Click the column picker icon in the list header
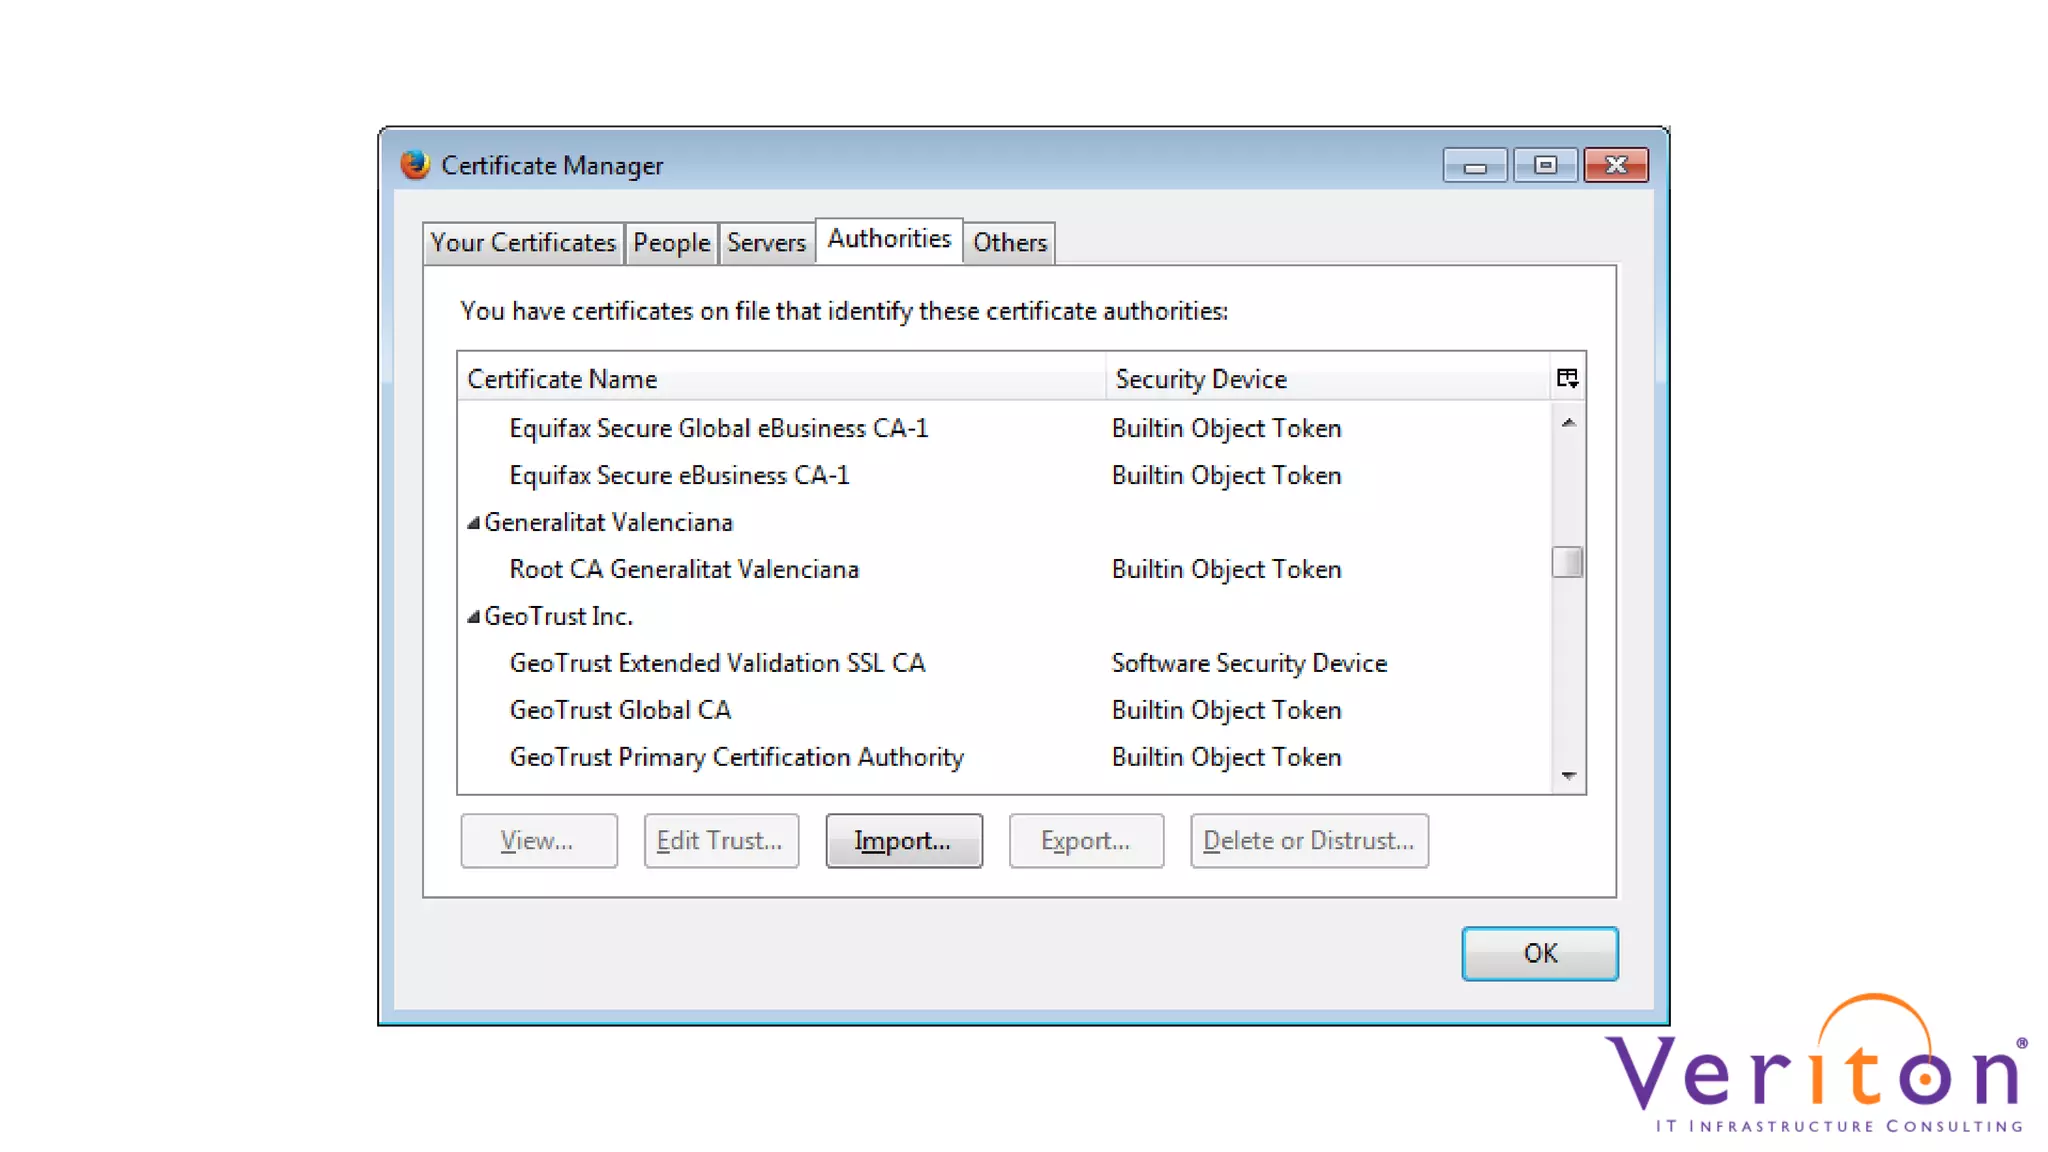Screen dimensions: 2048x1152 pyautogui.click(x=1567, y=378)
